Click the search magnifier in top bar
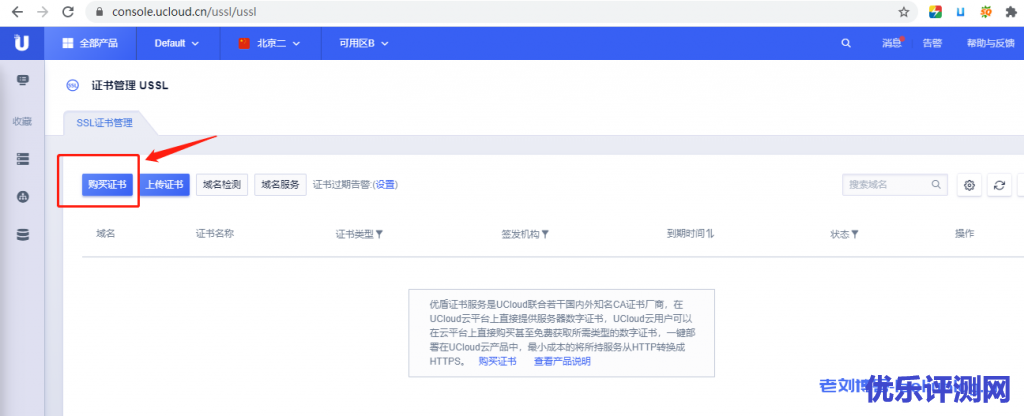This screenshot has height=416, width=1024. click(x=847, y=43)
